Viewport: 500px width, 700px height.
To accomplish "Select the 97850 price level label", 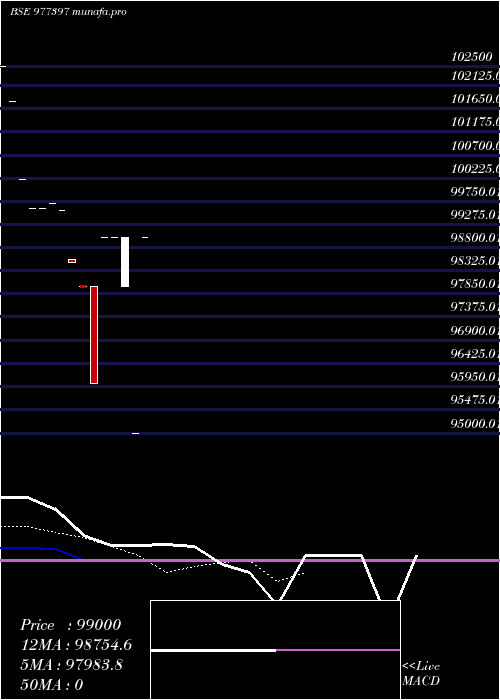I will coord(475,284).
